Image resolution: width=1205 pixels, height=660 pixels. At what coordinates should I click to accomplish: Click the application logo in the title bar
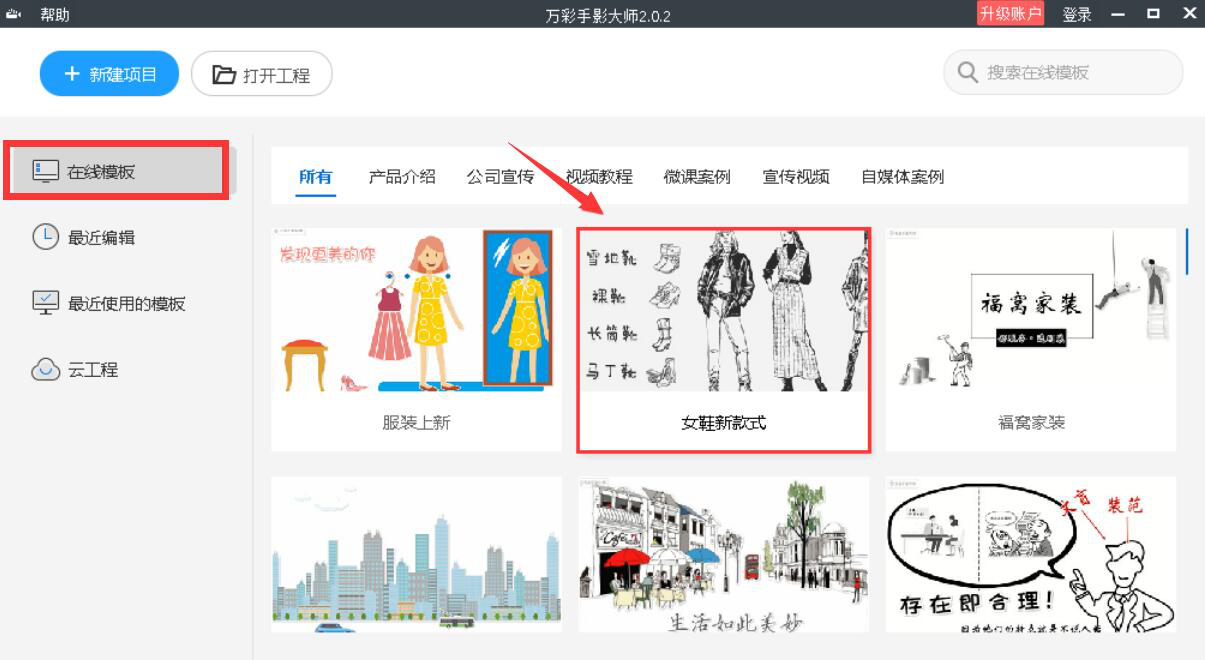12,13
